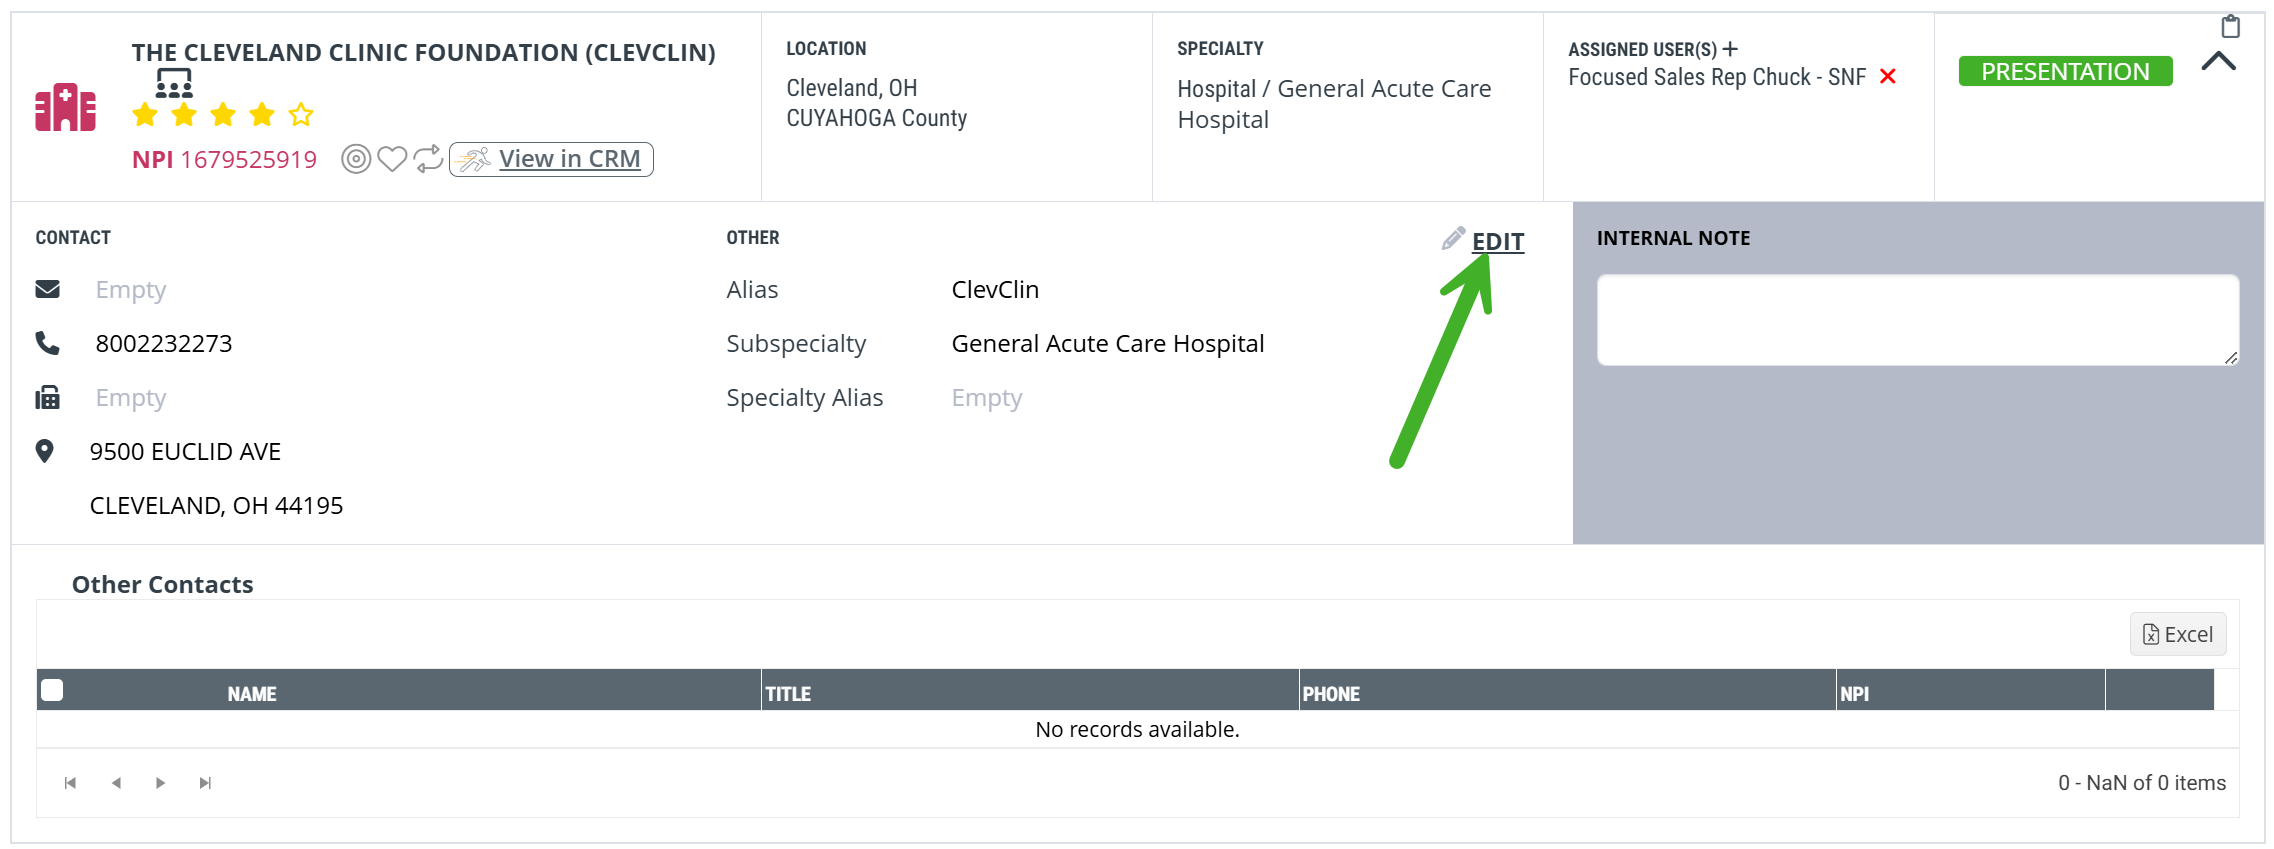The width and height of the screenshot is (2274, 849).
Task: Click inside the Internal Note text area
Action: pyautogui.click(x=1918, y=320)
